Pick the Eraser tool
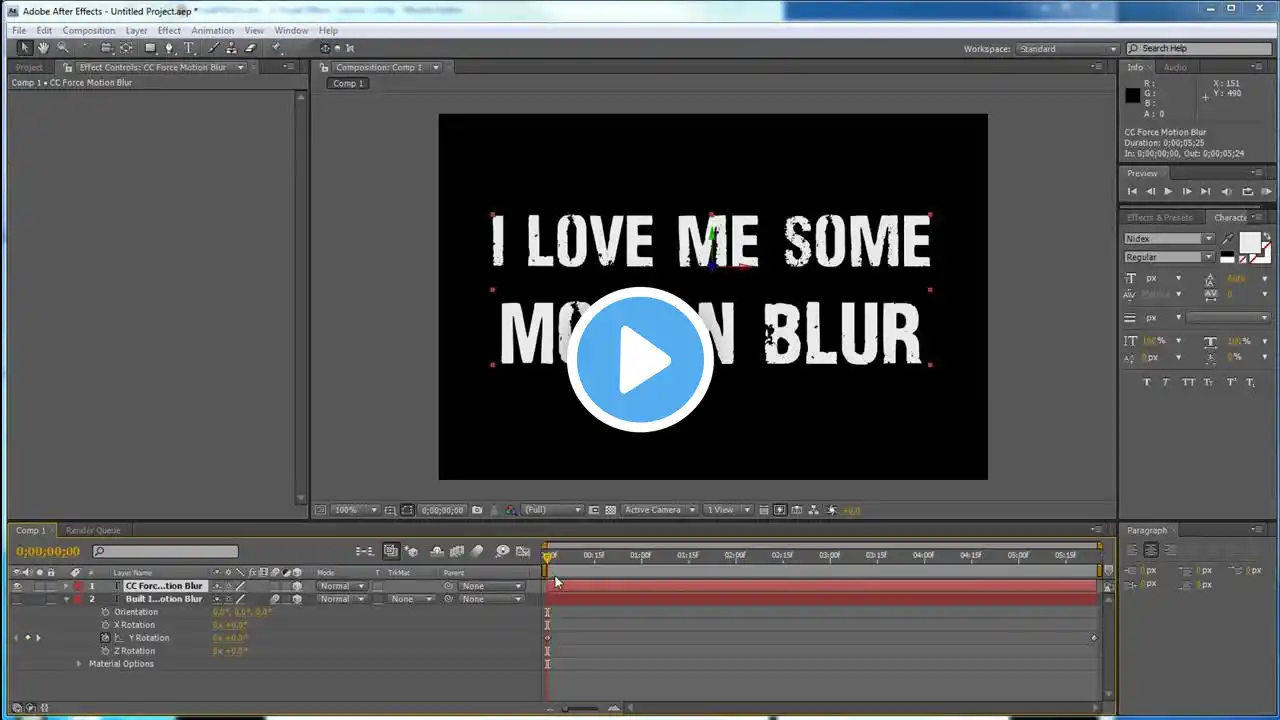The image size is (1280, 720). (250, 48)
